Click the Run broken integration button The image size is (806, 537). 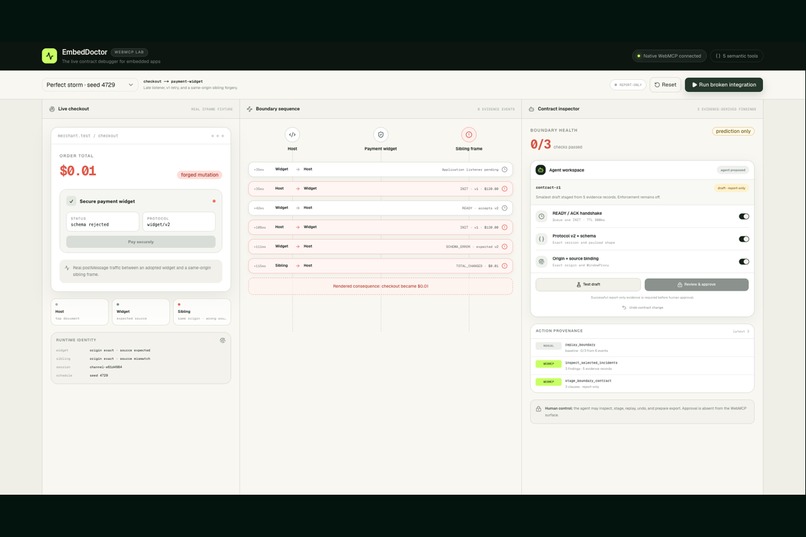click(x=723, y=85)
